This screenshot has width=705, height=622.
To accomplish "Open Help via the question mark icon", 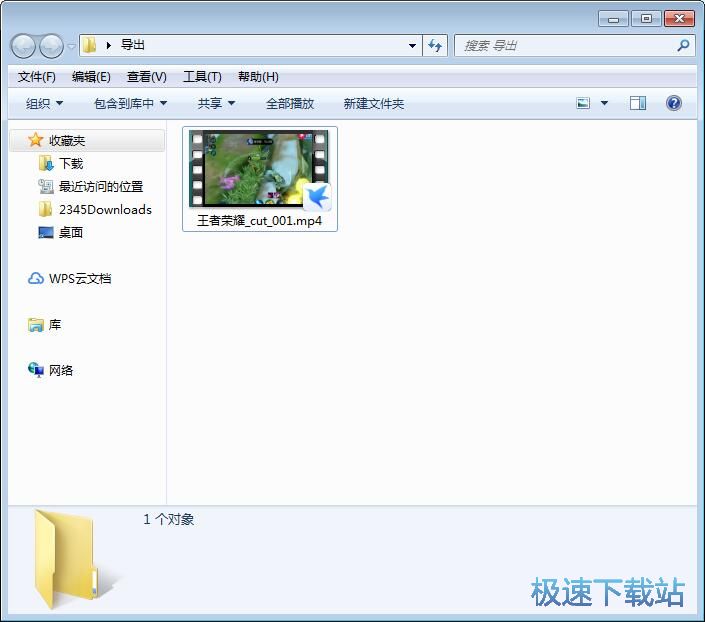I will tap(674, 103).
